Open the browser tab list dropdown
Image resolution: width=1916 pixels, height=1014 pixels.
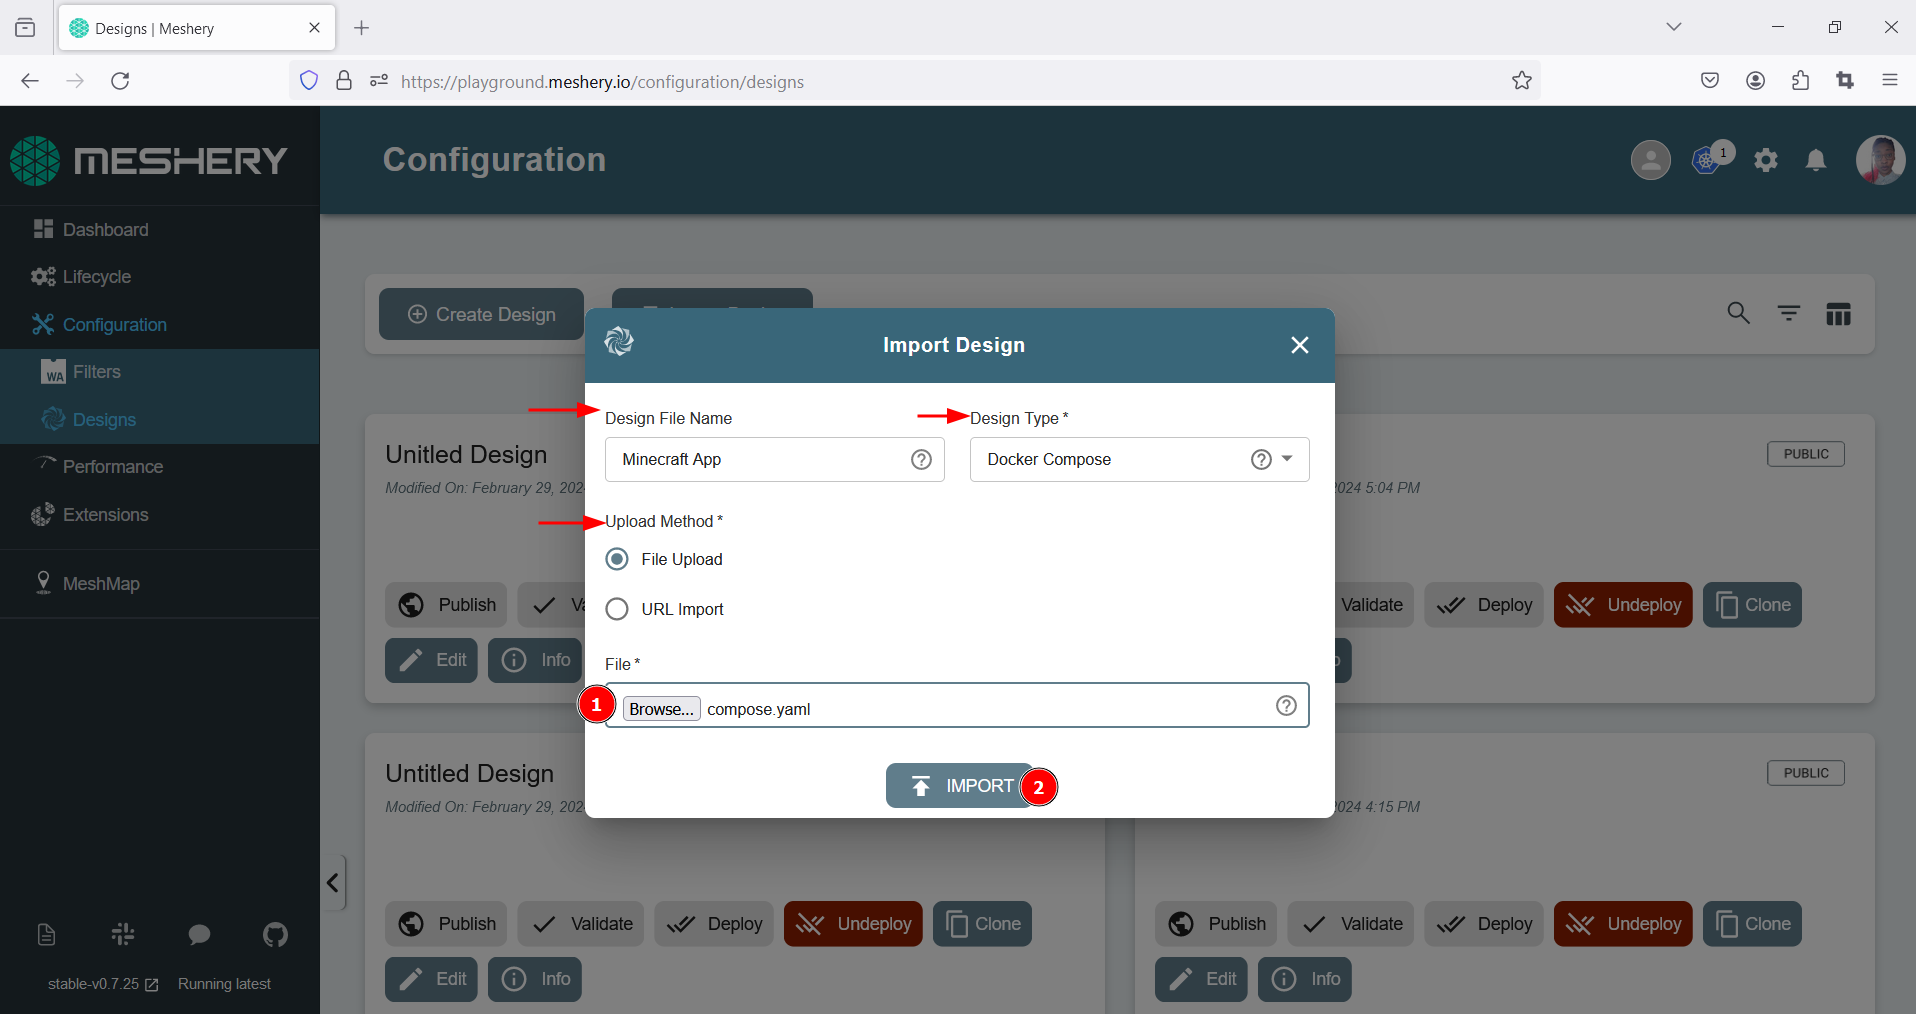point(1673,27)
